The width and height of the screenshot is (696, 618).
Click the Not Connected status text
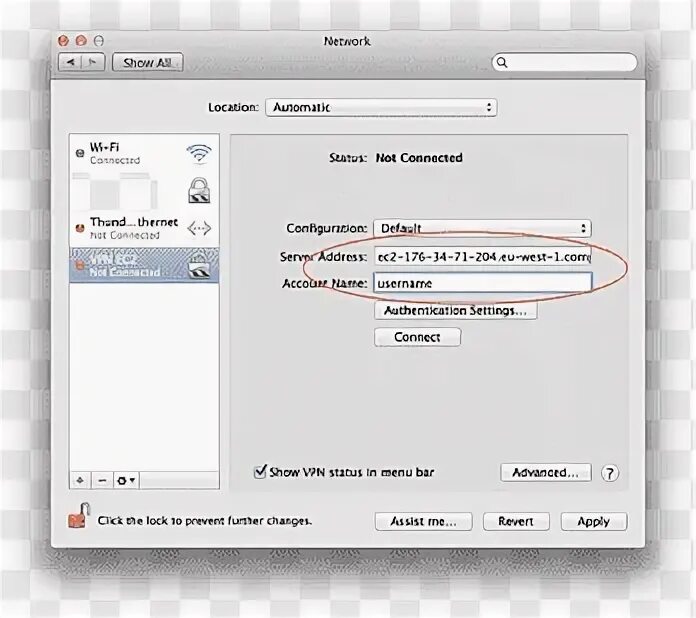(x=419, y=158)
